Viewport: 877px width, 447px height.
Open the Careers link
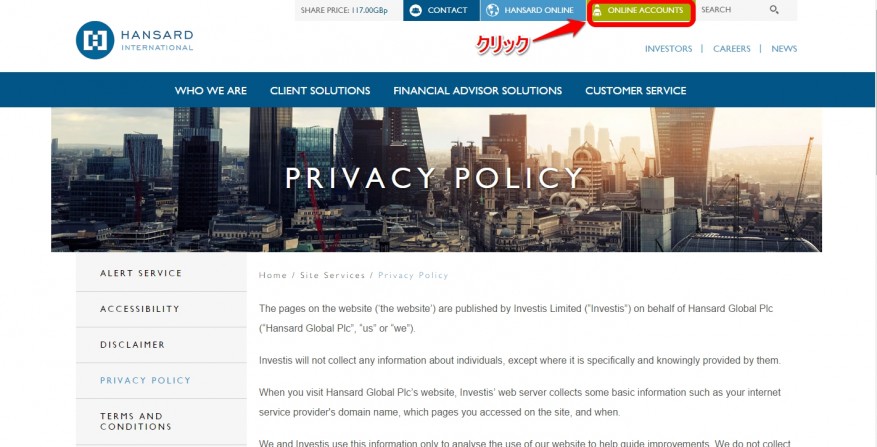pyautogui.click(x=732, y=49)
